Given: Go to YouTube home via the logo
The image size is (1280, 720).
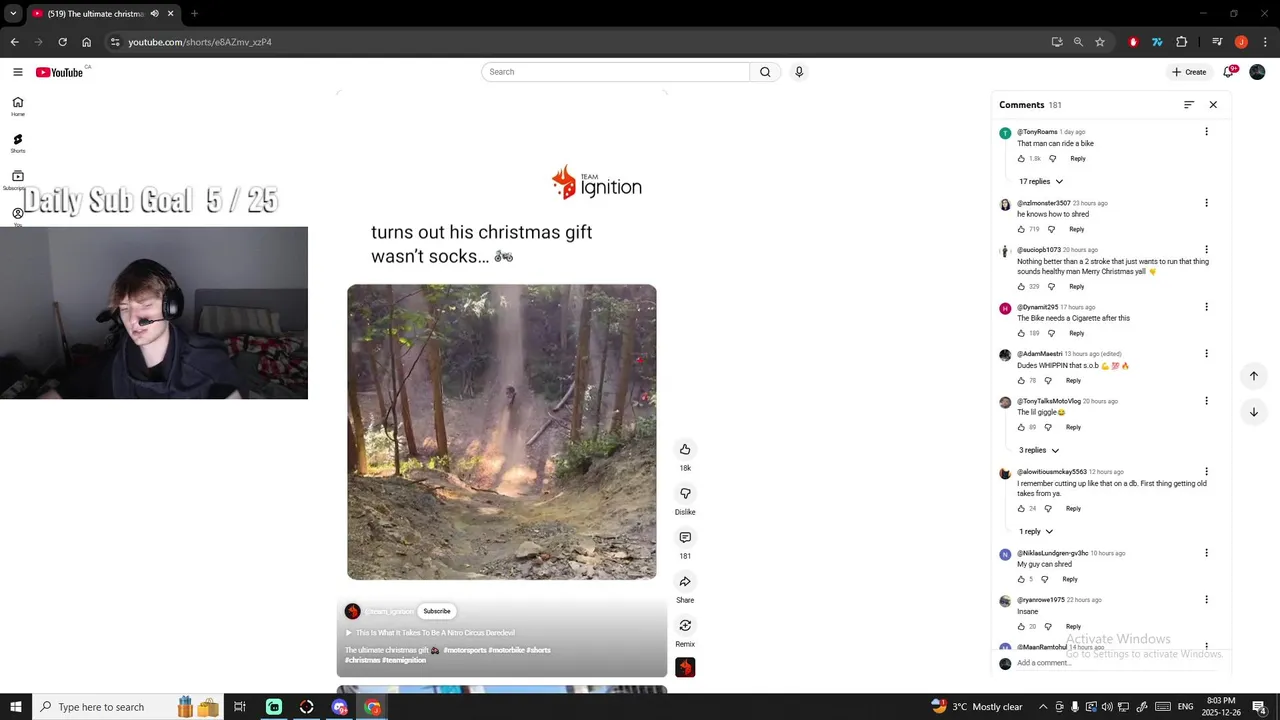Looking at the screenshot, I should click(x=59, y=72).
